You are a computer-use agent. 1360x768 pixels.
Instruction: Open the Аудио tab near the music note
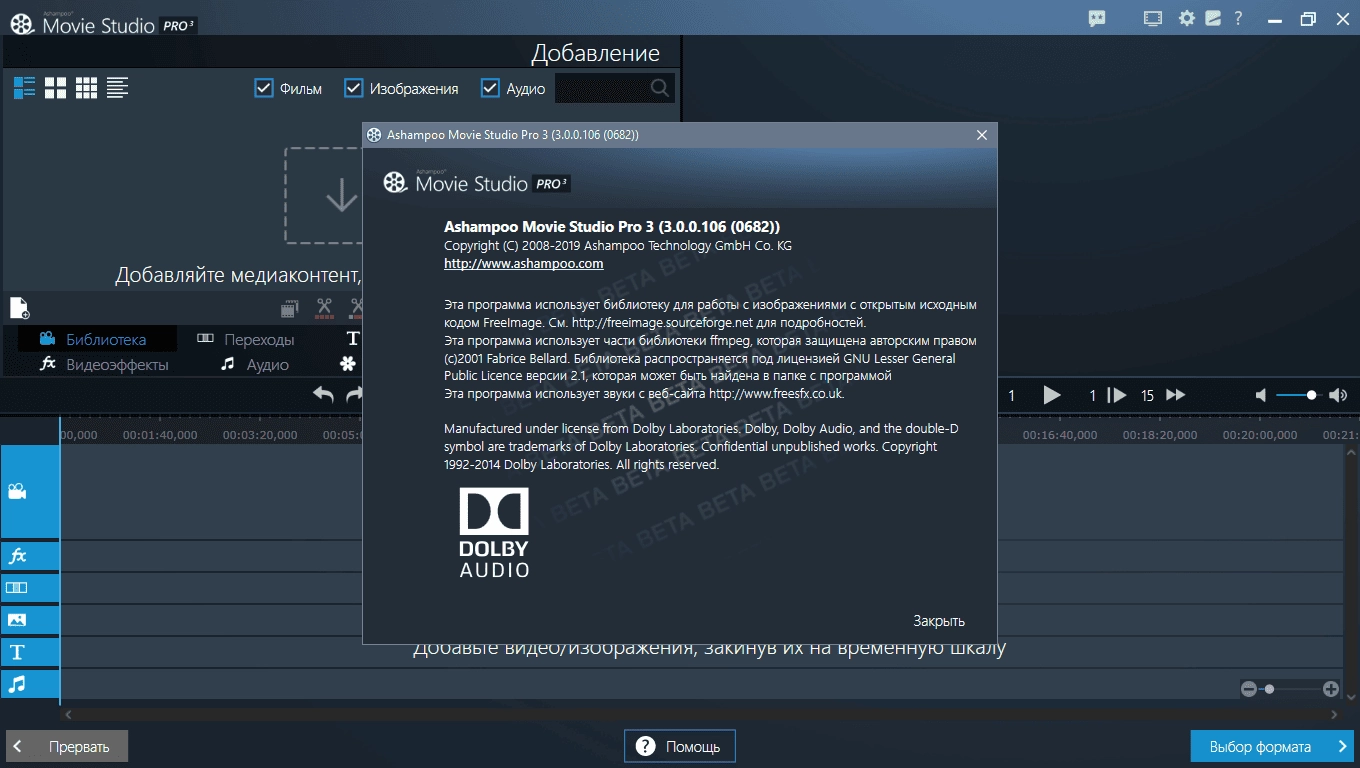pos(256,364)
